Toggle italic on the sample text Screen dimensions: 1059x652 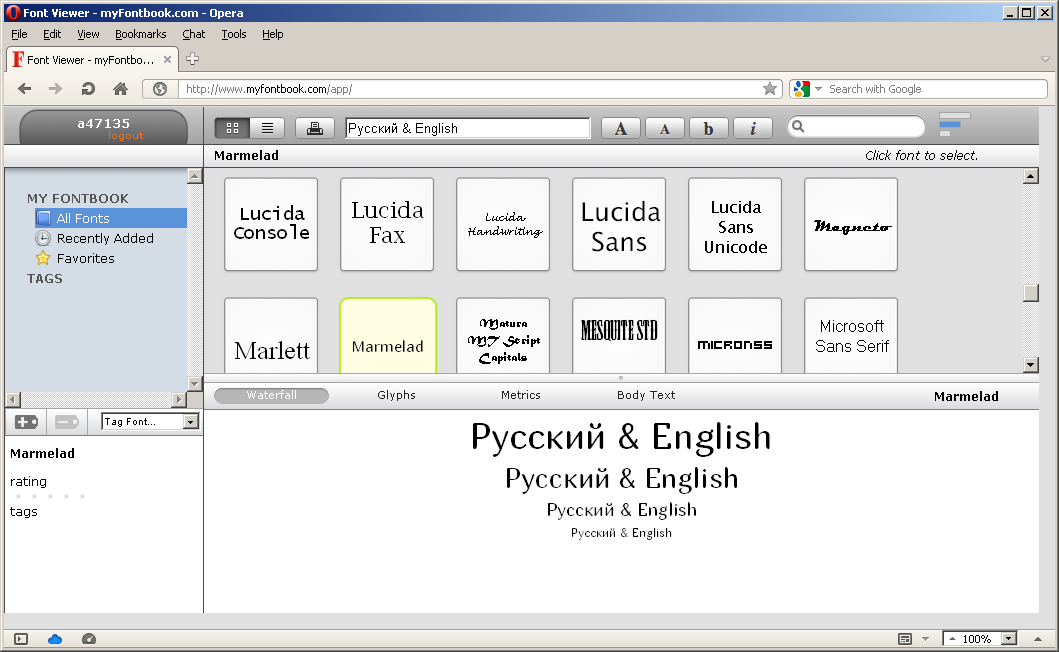[753, 128]
